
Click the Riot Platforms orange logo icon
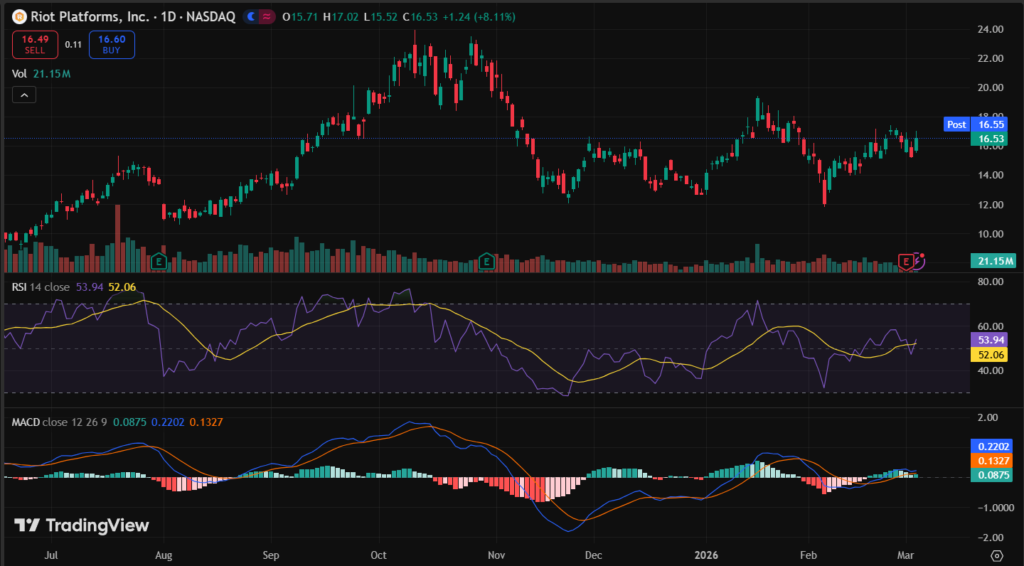[x=17, y=17]
